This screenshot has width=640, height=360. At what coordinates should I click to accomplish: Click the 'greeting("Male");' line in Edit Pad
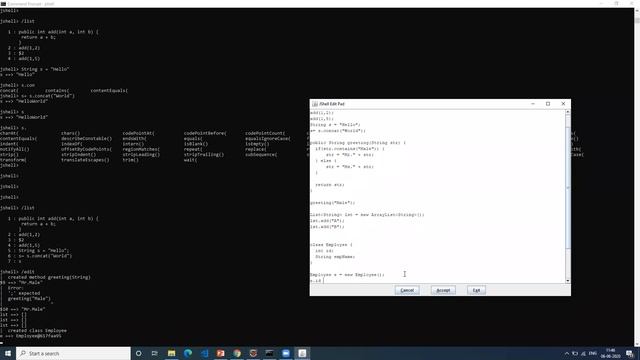333,202
